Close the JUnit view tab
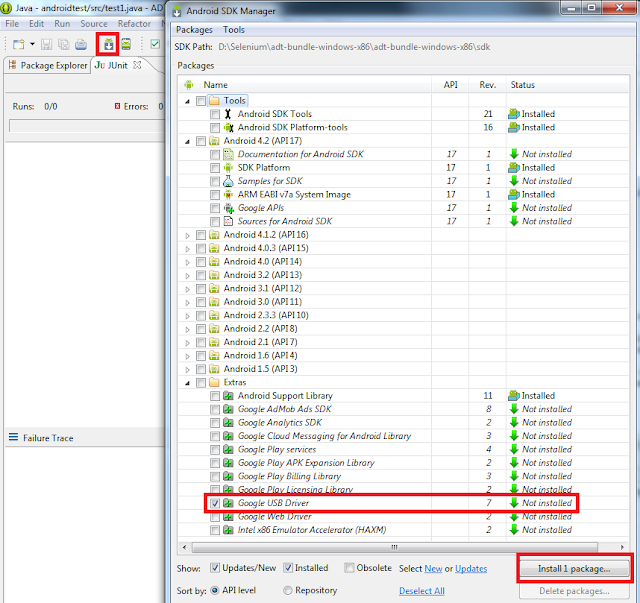 click(138, 65)
